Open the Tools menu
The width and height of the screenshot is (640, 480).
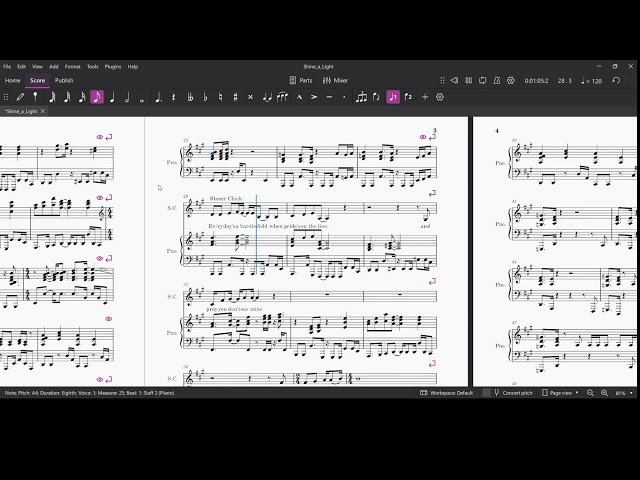point(93,67)
